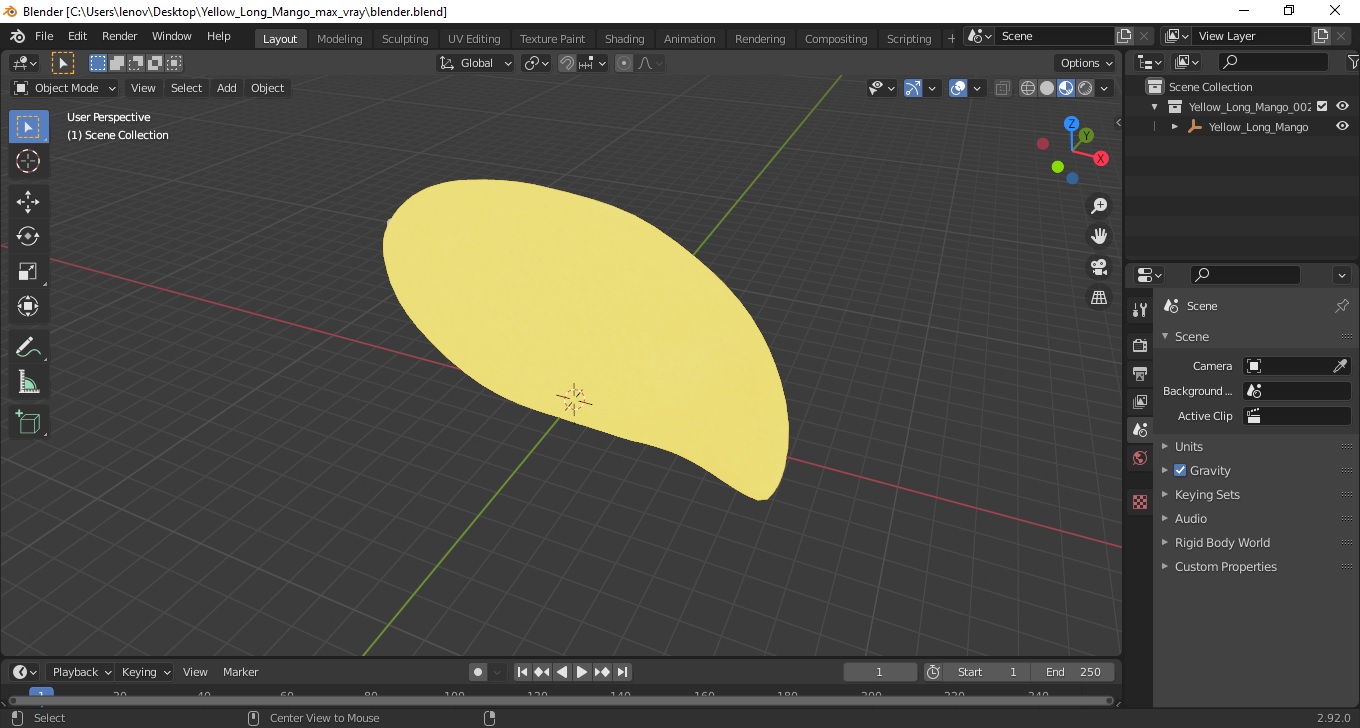The width and height of the screenshot is (1360, 728).
Task: Click the Tweak select tool icon in header
Action: [x=63, y=63]
